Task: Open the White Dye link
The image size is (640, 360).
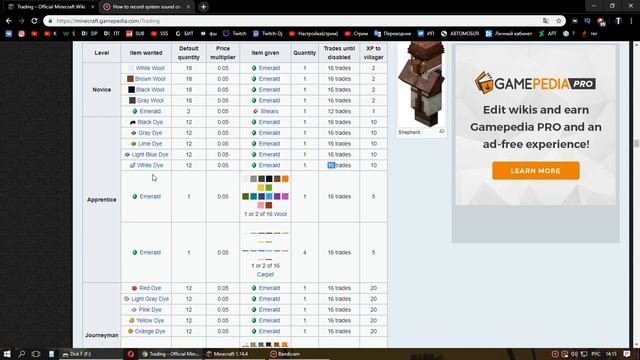Action: click(150, 165)
